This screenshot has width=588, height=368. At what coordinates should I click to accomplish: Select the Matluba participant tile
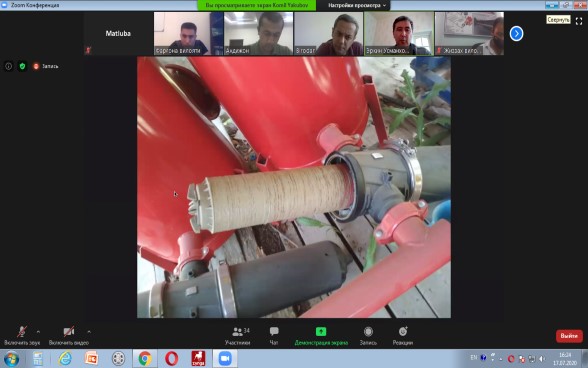pyautogui.click(x=118, y=33)
